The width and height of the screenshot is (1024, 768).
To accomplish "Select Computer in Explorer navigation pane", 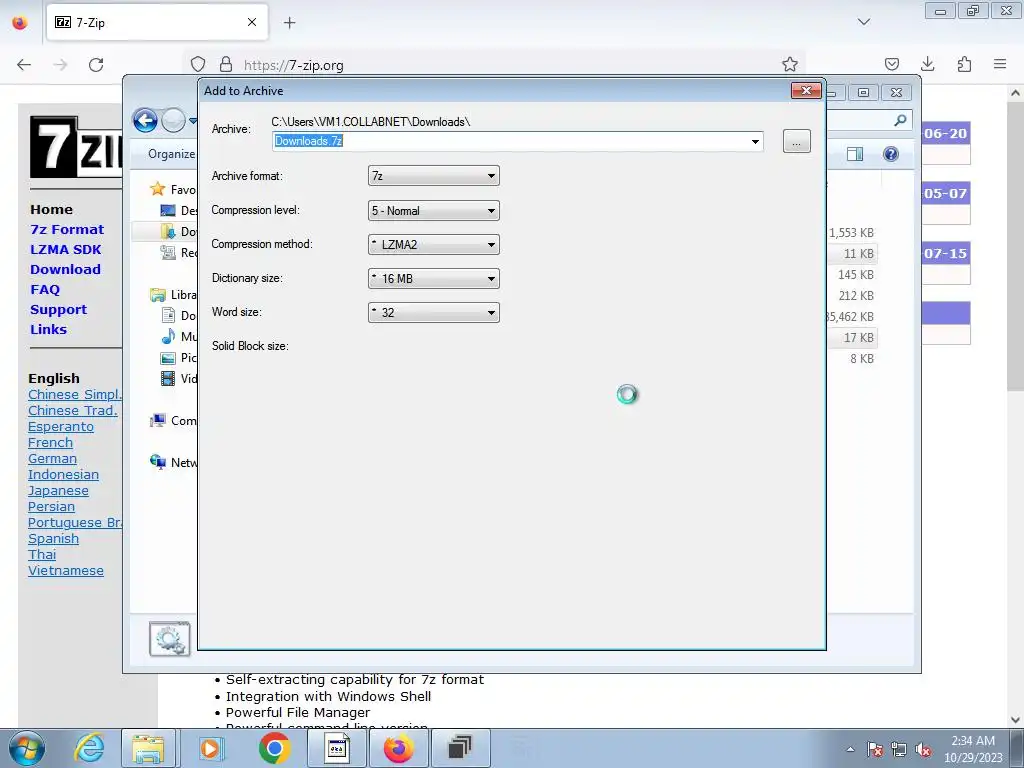I will click(174, 421).
